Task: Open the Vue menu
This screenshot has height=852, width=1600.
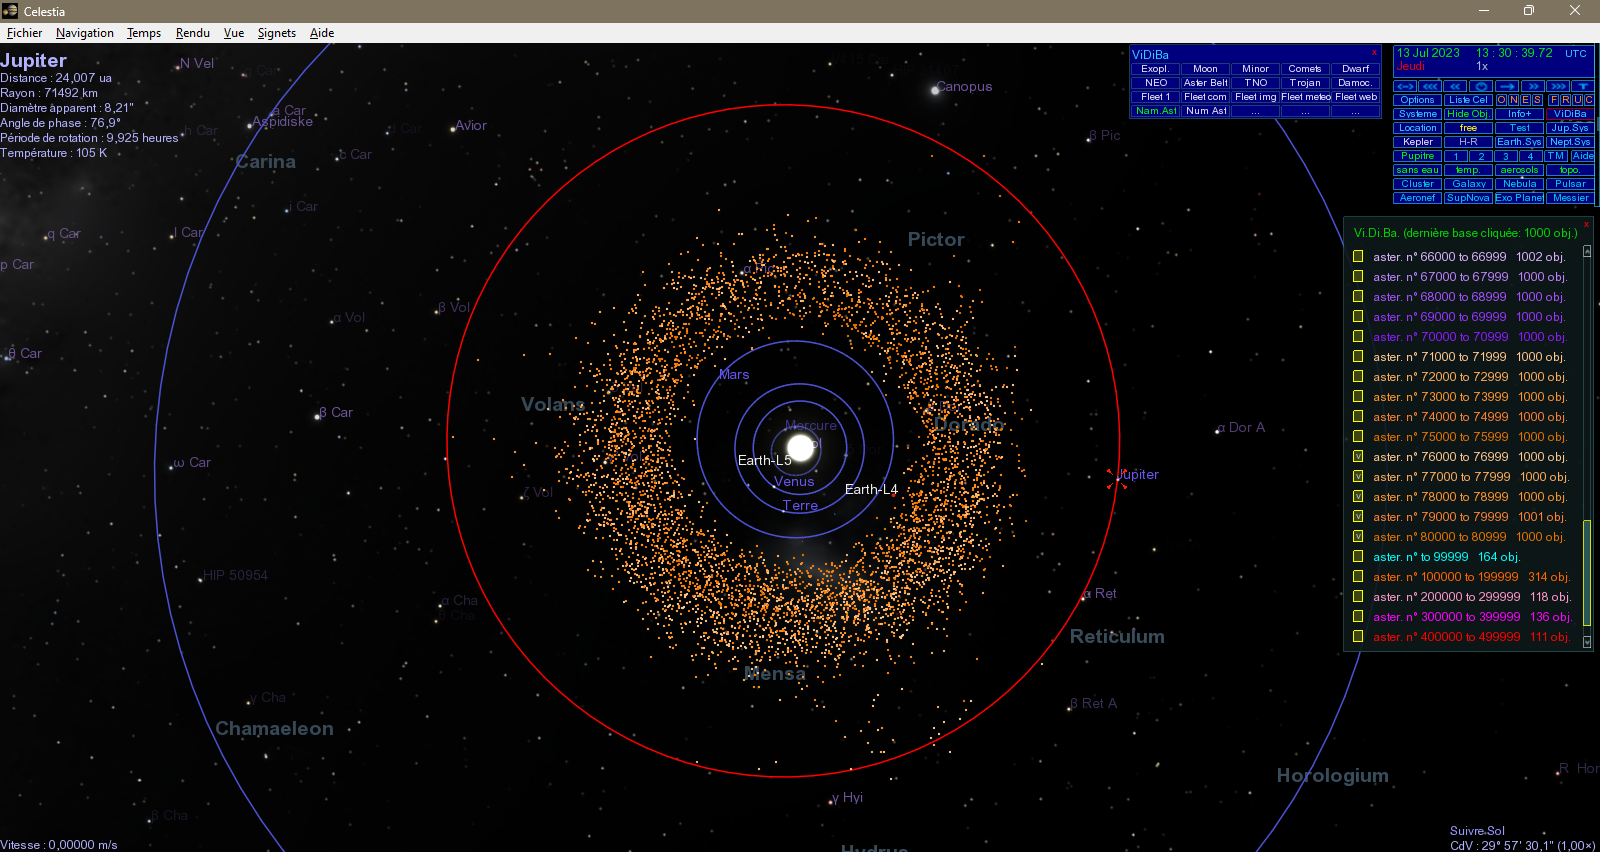Action: tap(234, 33)
